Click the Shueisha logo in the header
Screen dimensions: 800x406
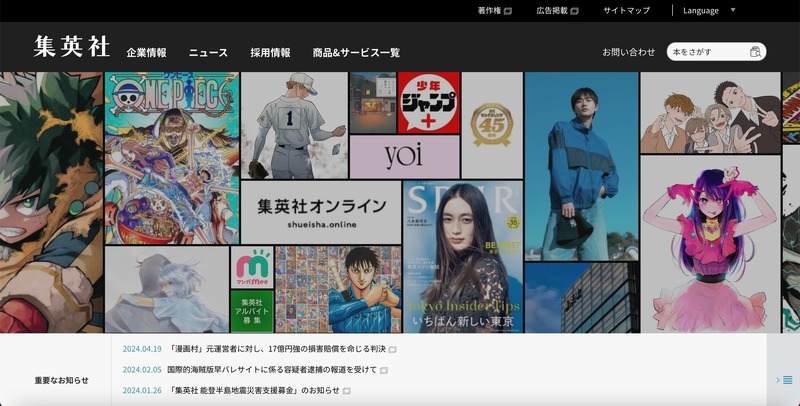[72, 47]
